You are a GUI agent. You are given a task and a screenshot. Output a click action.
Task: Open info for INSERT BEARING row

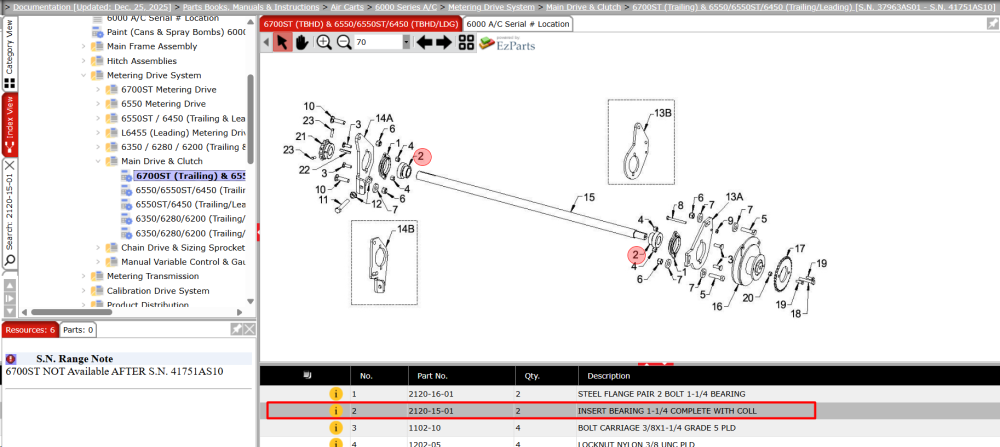click(x=336, y=411)
